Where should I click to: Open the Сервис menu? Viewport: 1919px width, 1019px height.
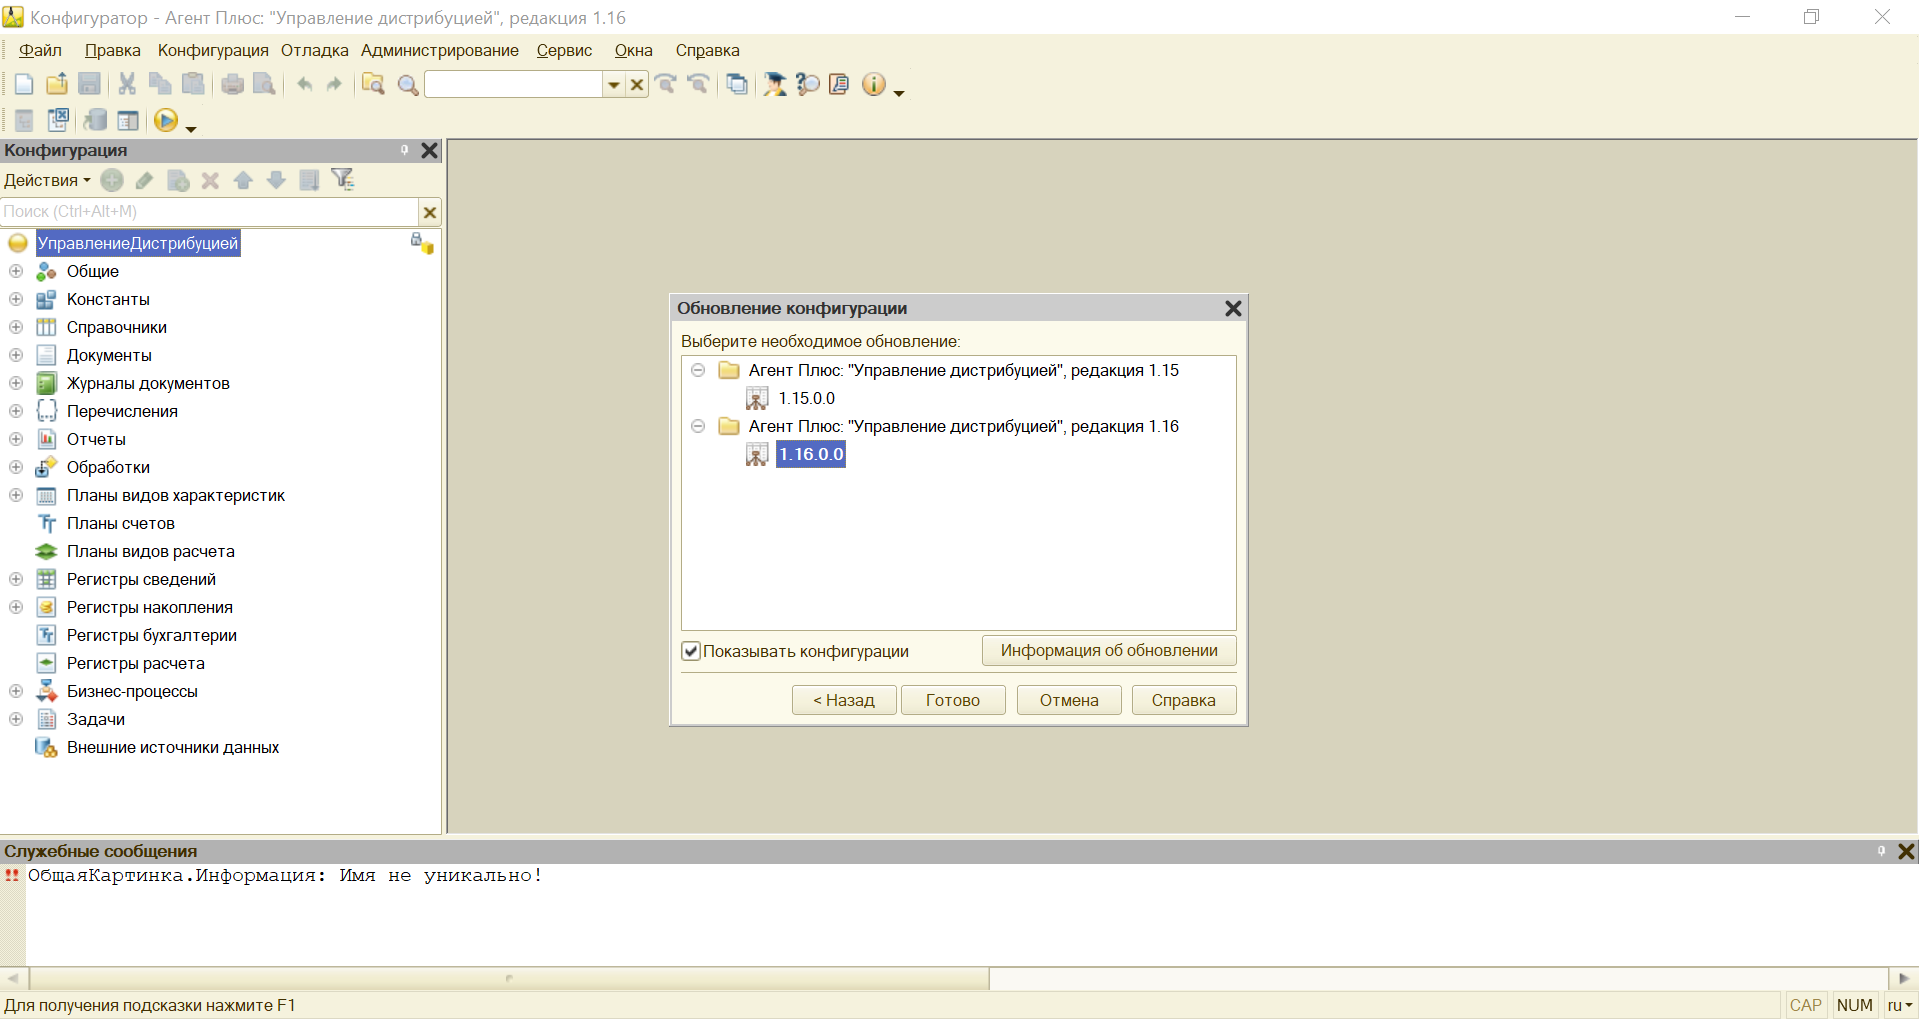click(x=564, y=50)
